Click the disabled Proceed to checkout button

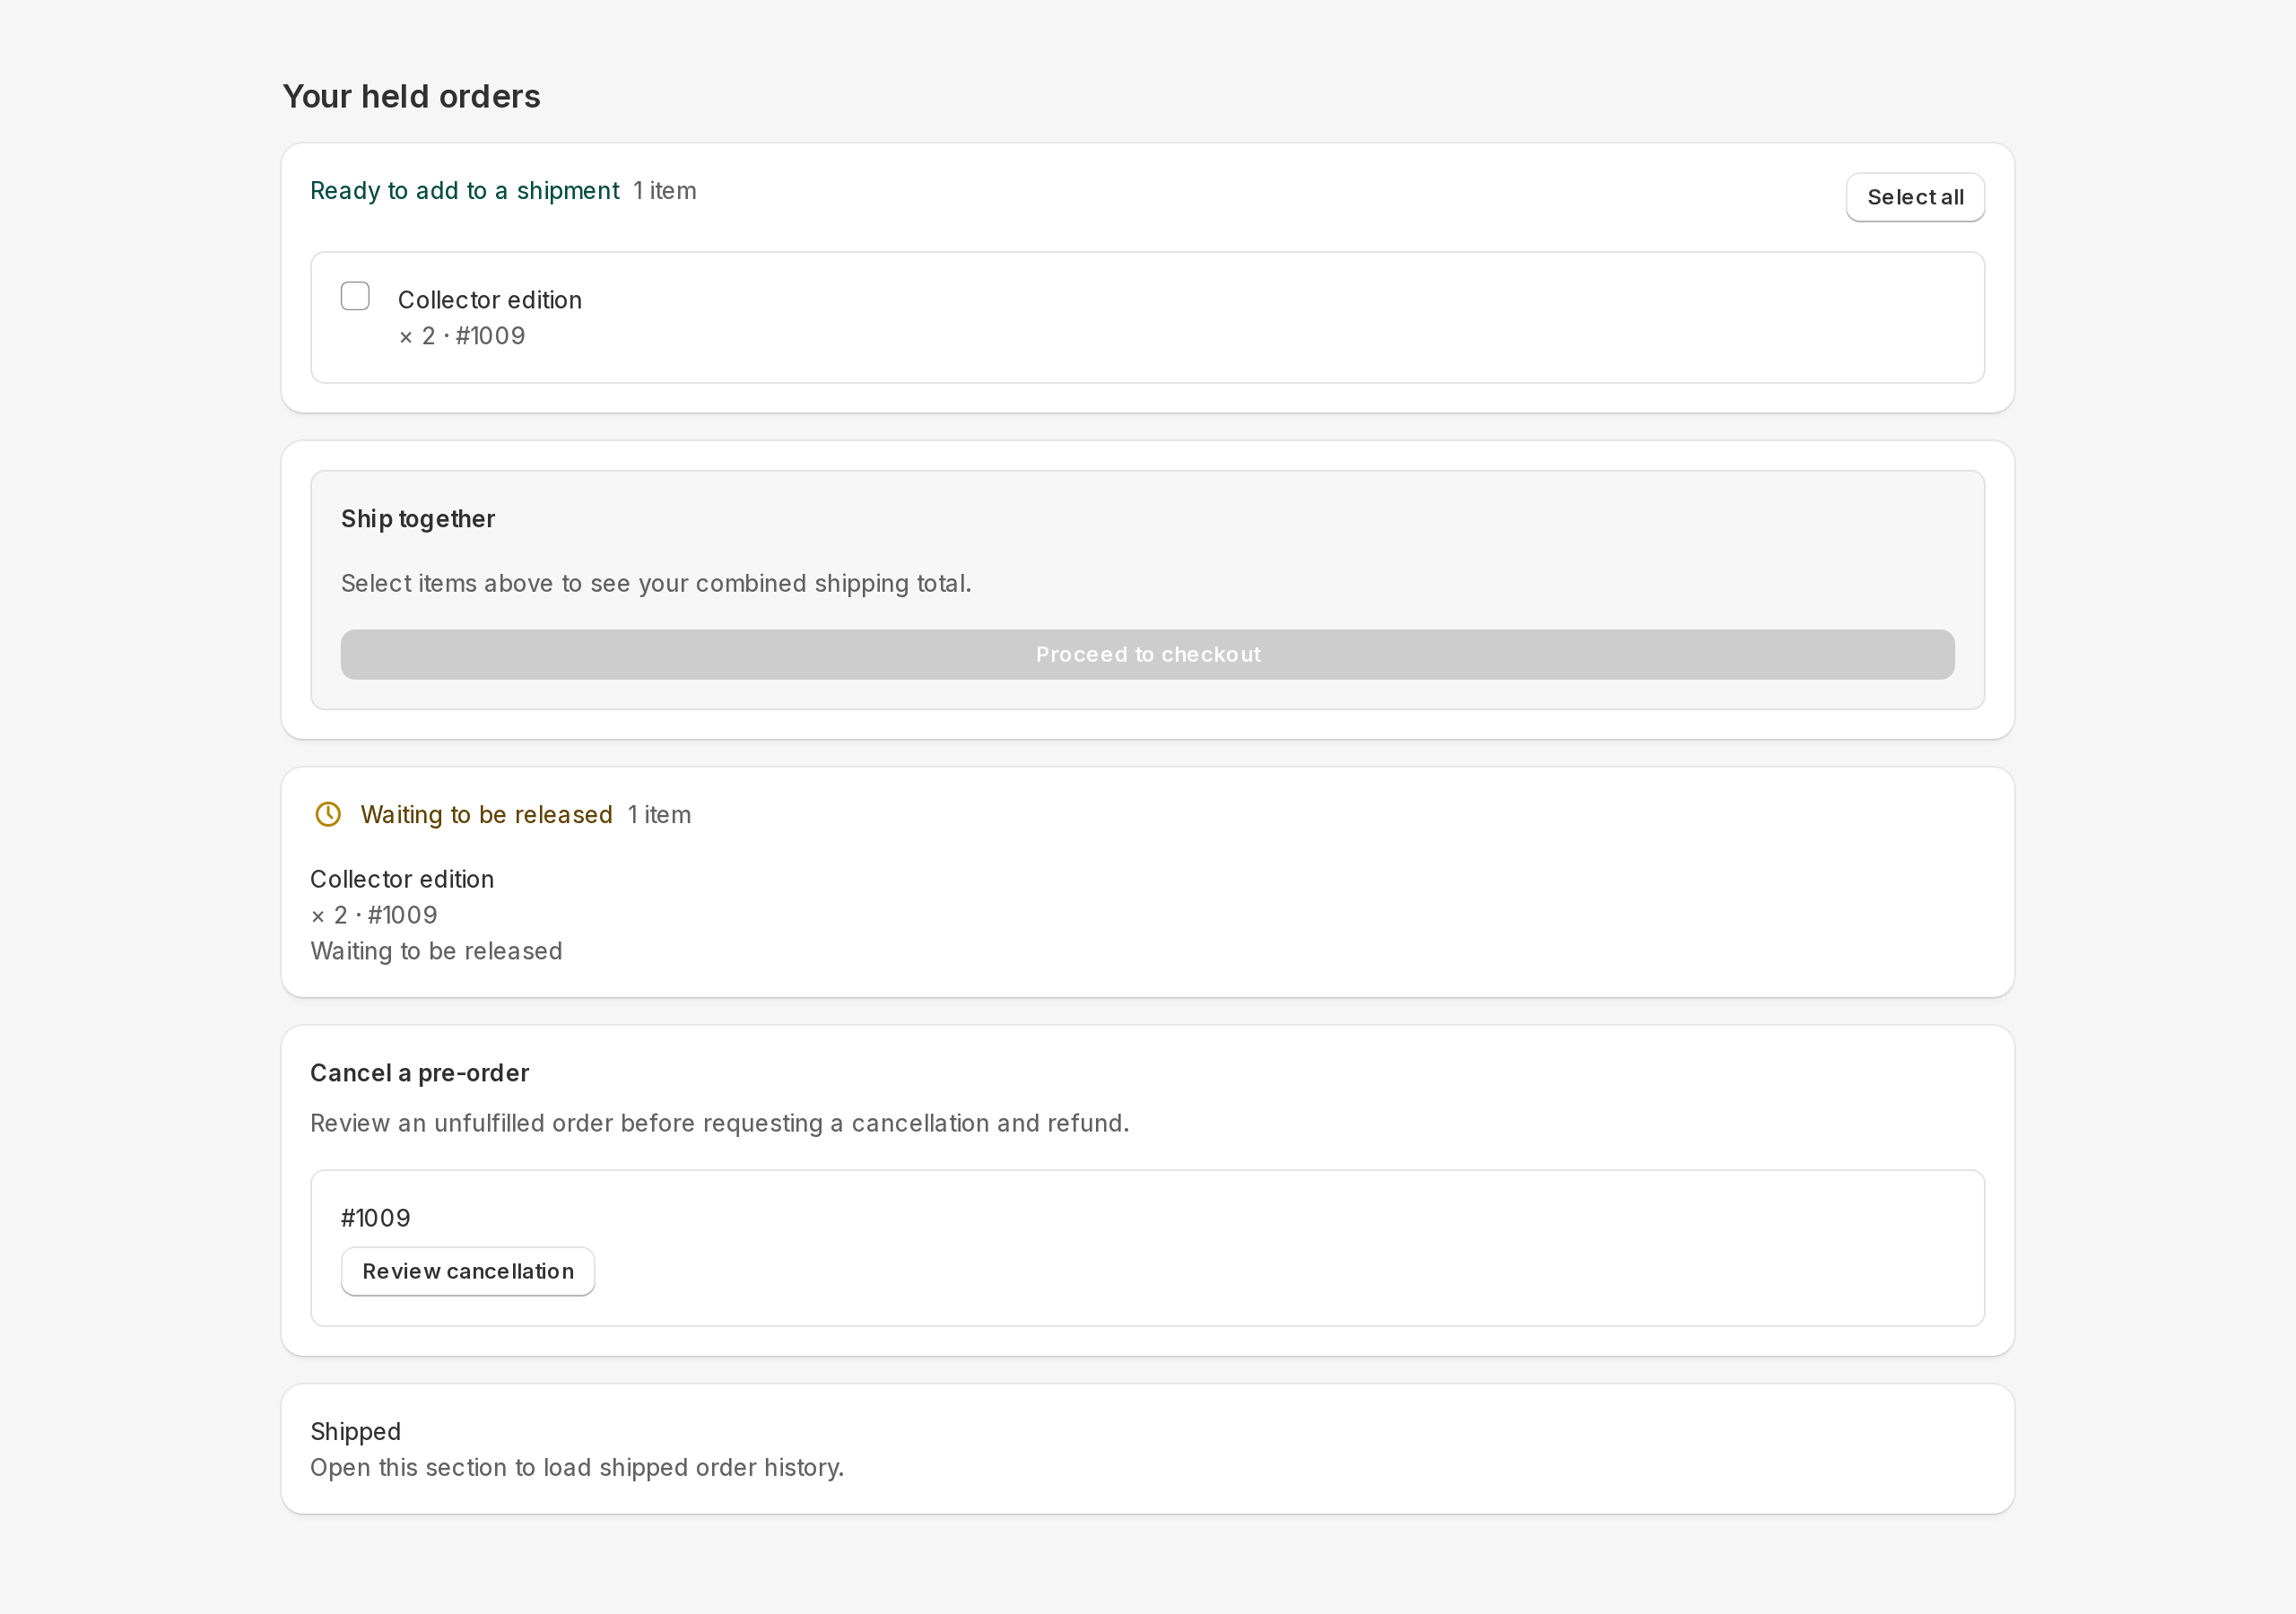[1147, 654]
